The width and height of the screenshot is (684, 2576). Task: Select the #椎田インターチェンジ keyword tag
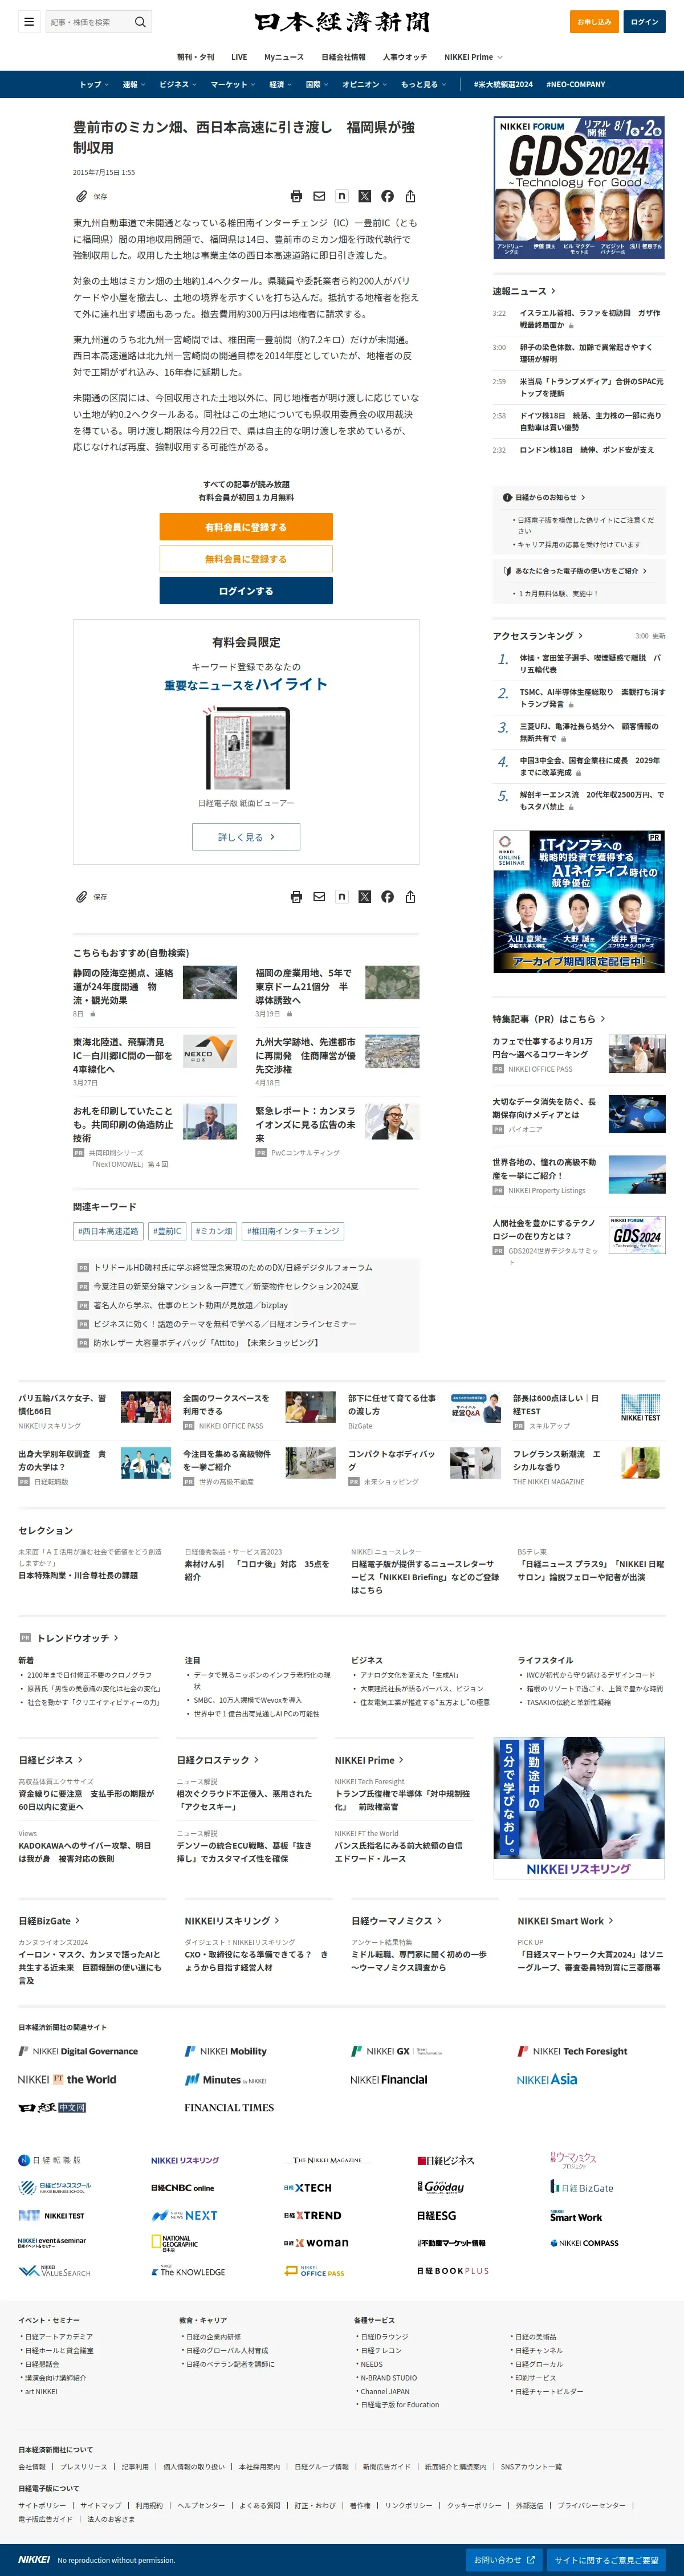[x=293, y=1231]
